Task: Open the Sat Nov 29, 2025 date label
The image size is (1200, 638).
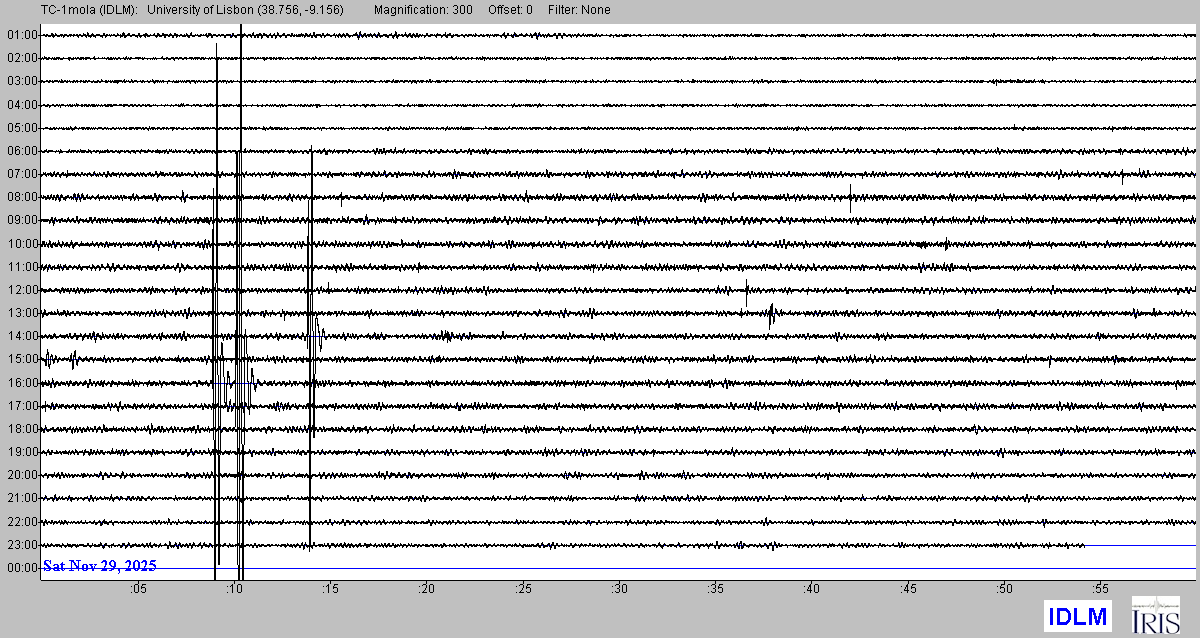Action: point(99,566)
